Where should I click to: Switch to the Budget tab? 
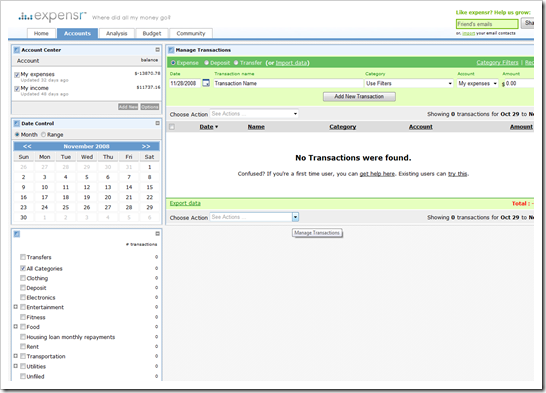coord(152,33)
